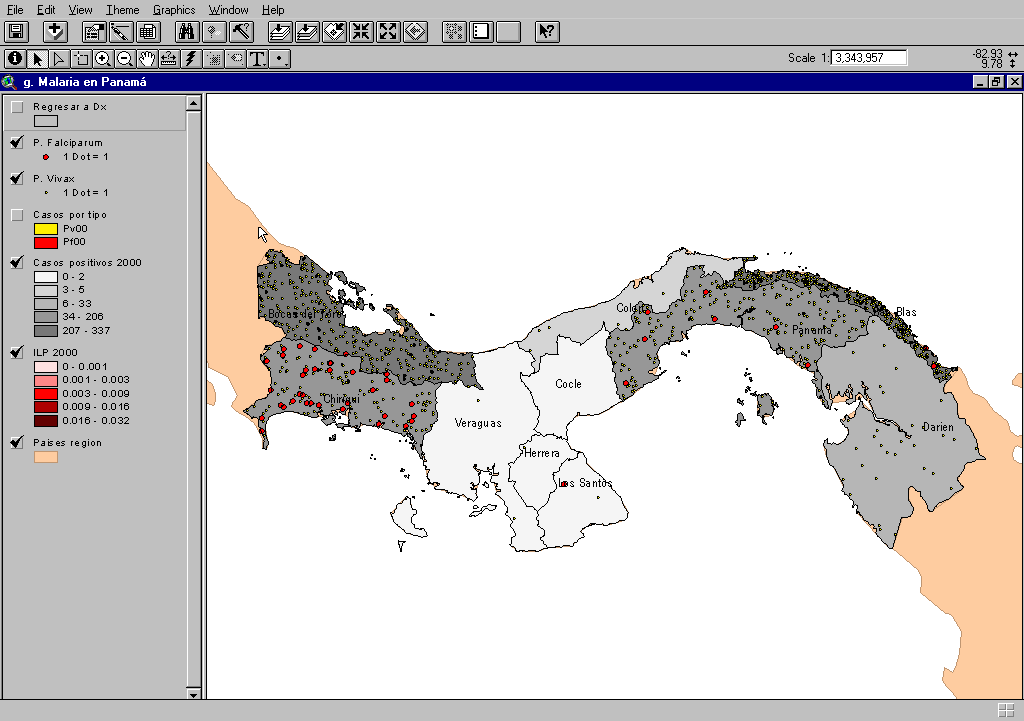Click the Scale input field
Image resolution: width=1024 pixels, height=721 pixels.
pyautogui.click(x=869, y=58)
